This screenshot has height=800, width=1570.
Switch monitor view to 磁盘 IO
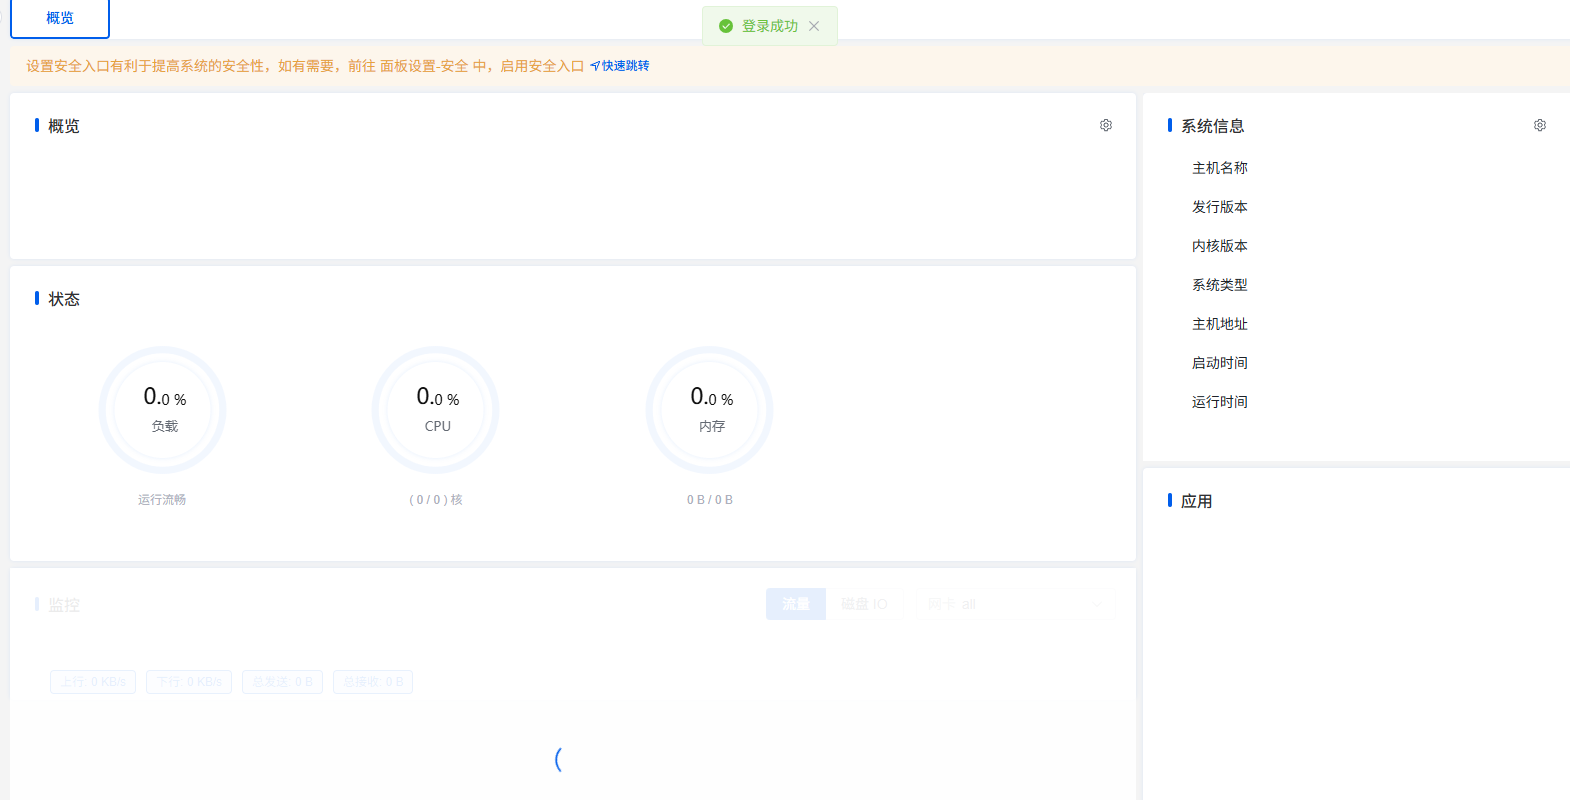(864, 604)
